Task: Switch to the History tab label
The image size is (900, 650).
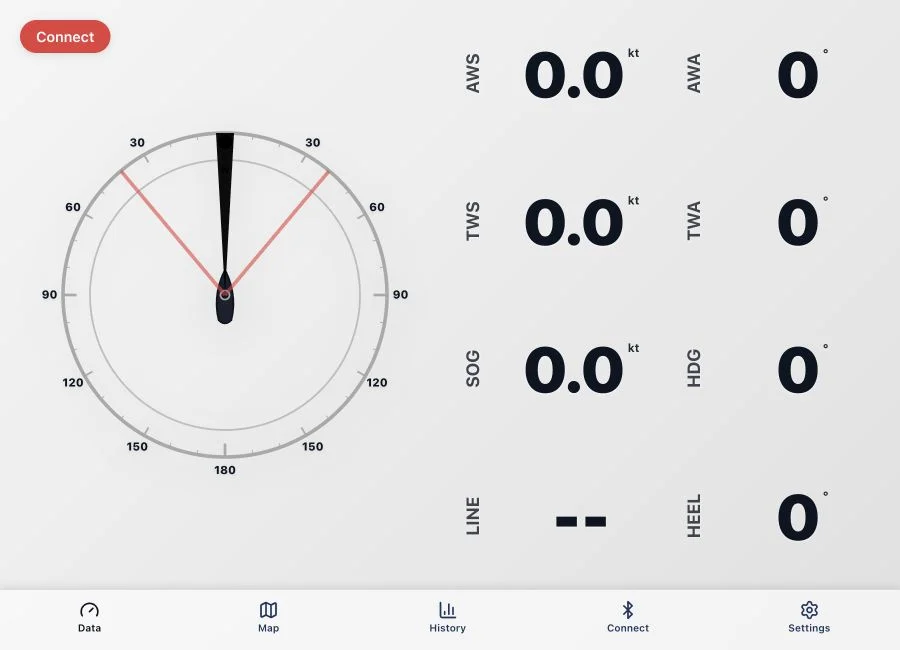Action: [x=447, y=628]
